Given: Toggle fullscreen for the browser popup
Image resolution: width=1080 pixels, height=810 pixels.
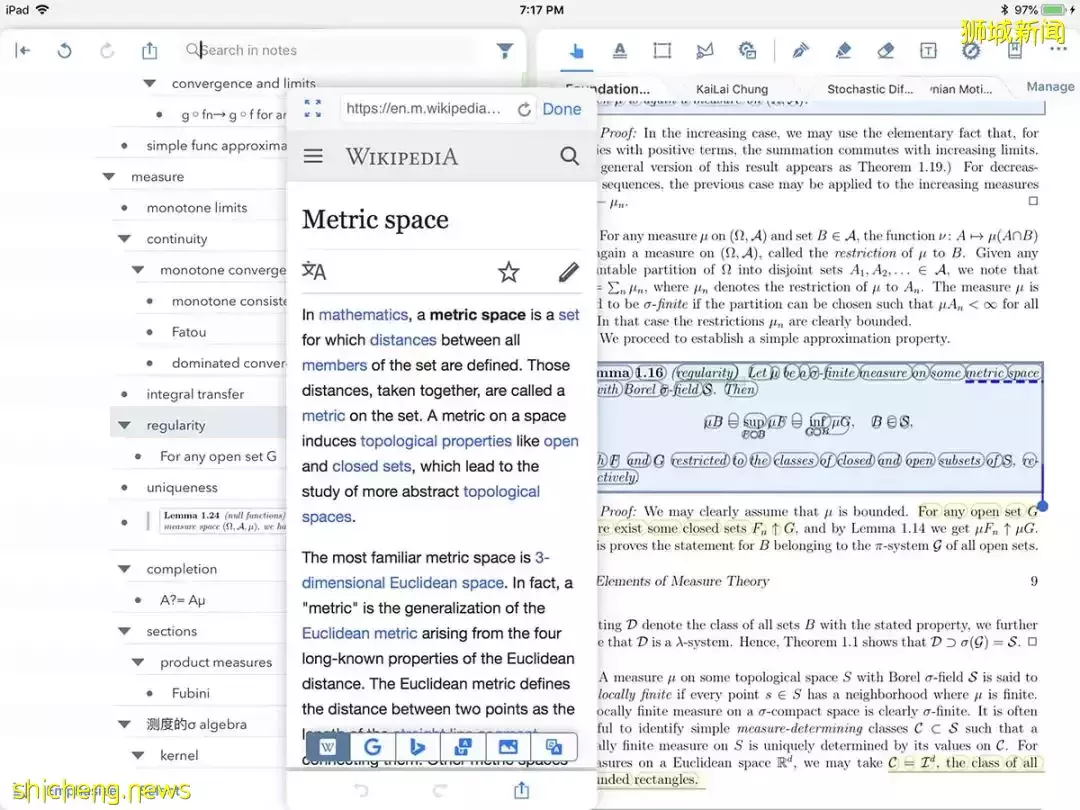Looking at the screenshot, I should coord(313,109).
